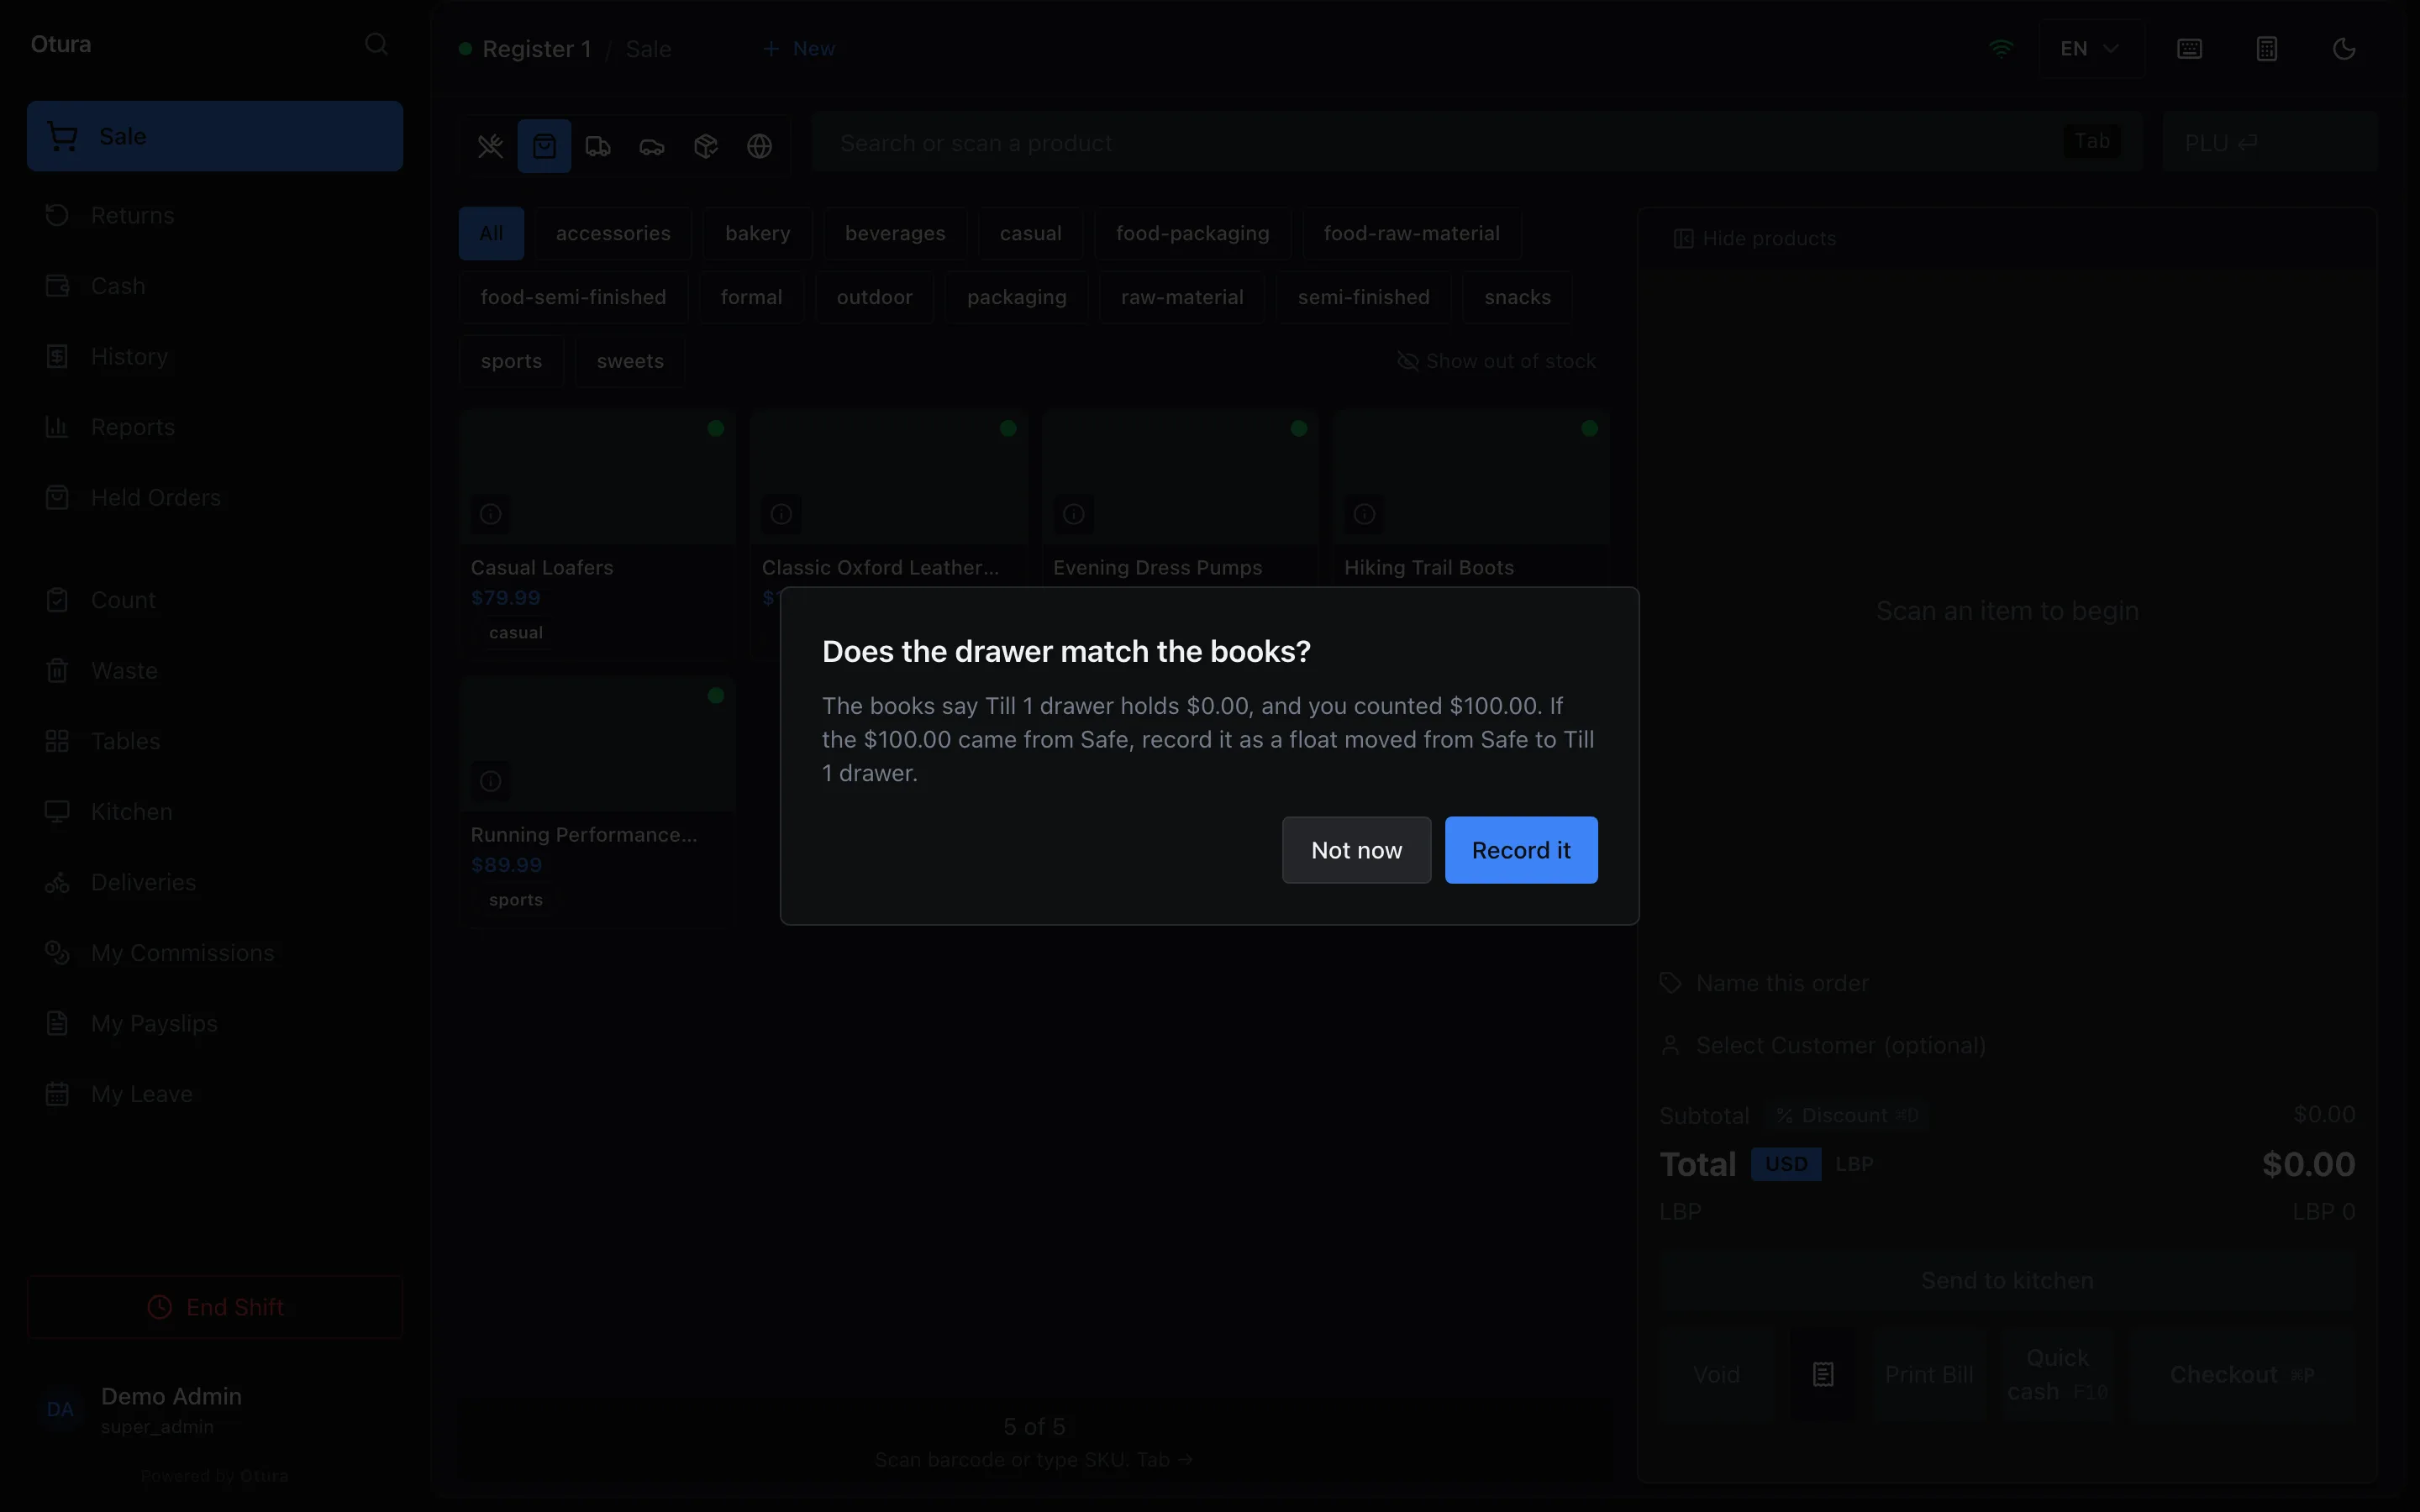Toggle Hide products panel
This screenshot has height=1512, width=2420.
tap(1755, 238)
